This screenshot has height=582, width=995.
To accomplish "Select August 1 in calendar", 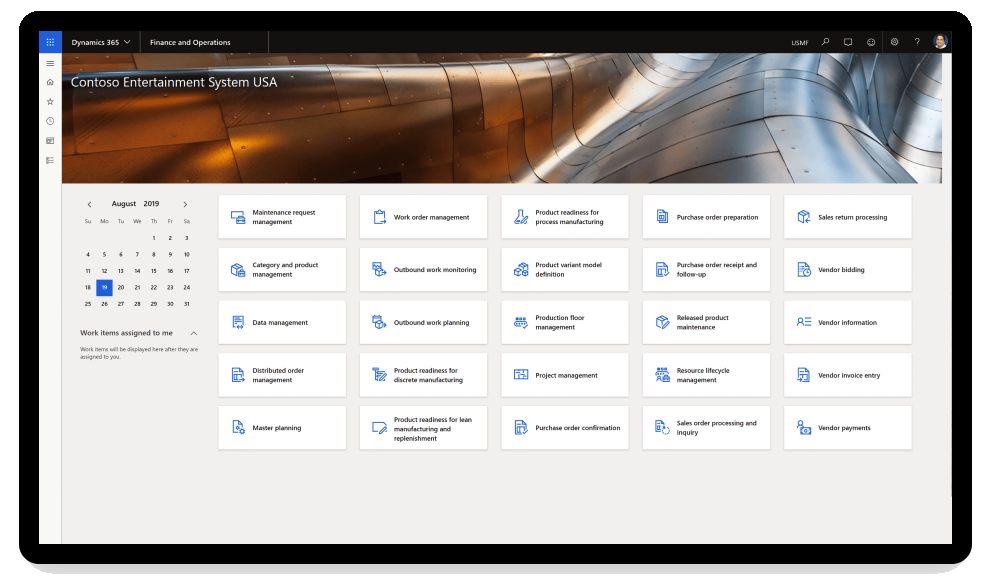I will (154, 238).
